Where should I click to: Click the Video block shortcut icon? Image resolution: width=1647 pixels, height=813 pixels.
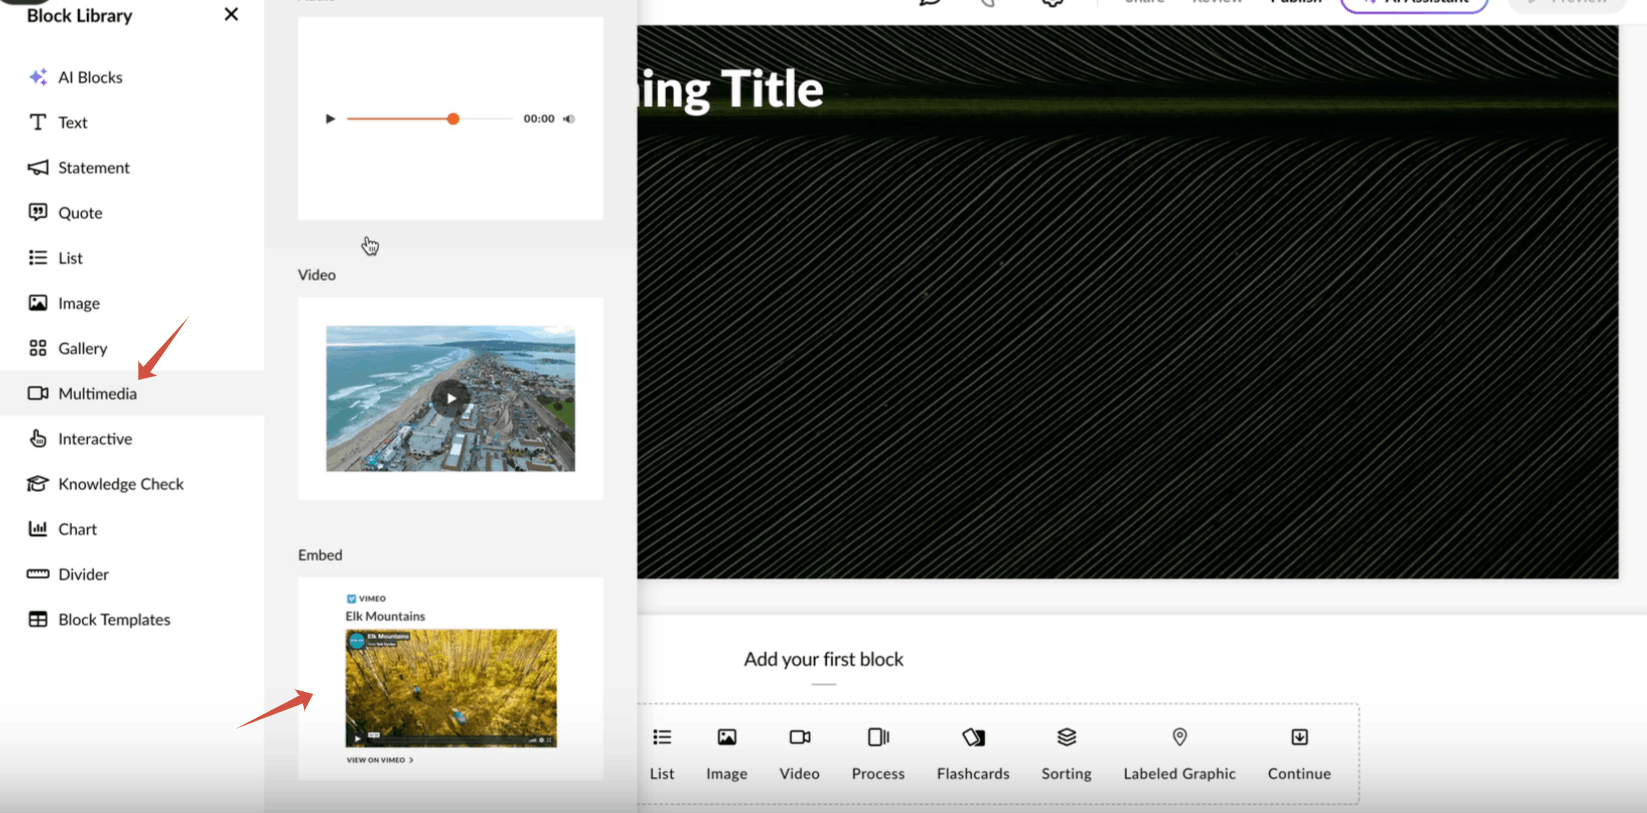(x=799, y=738)
